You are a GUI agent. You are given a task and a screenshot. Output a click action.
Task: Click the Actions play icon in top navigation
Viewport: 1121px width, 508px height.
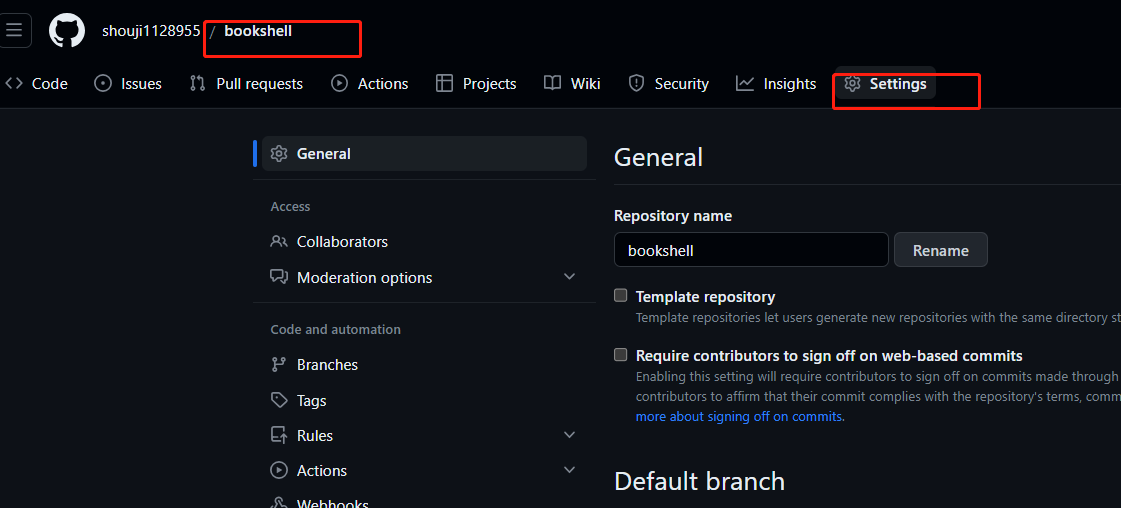[x=340, y=84]
